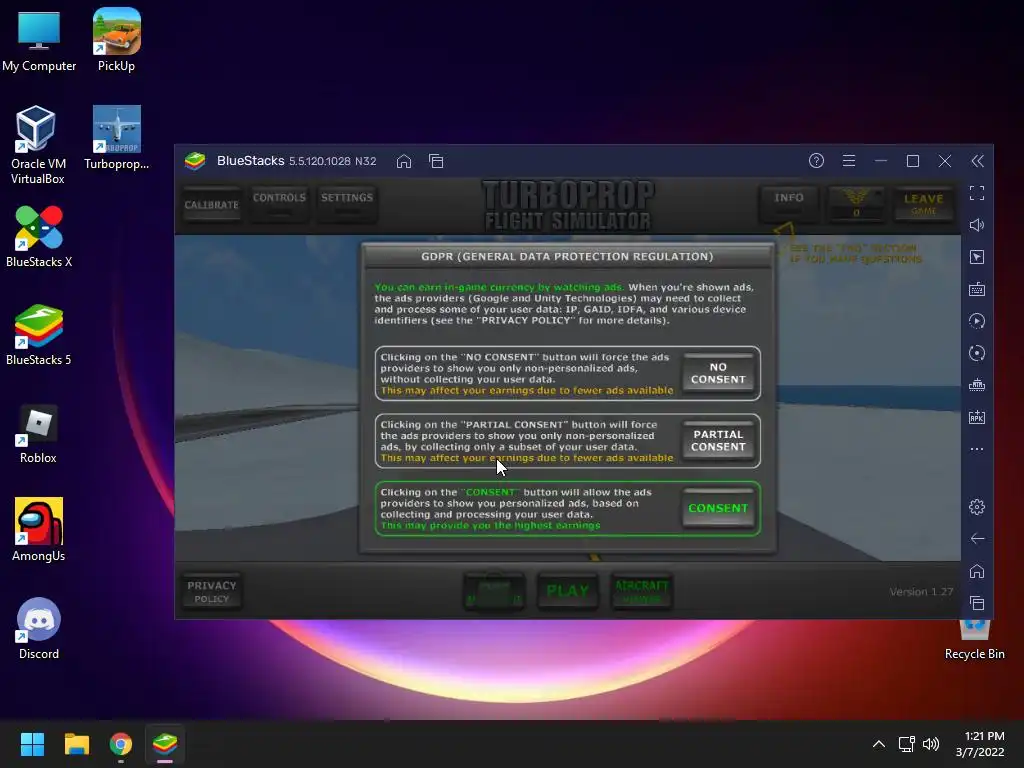Open the macro recorder icon in sidebar
This screenshot has width=1024, height=768.
977,321
